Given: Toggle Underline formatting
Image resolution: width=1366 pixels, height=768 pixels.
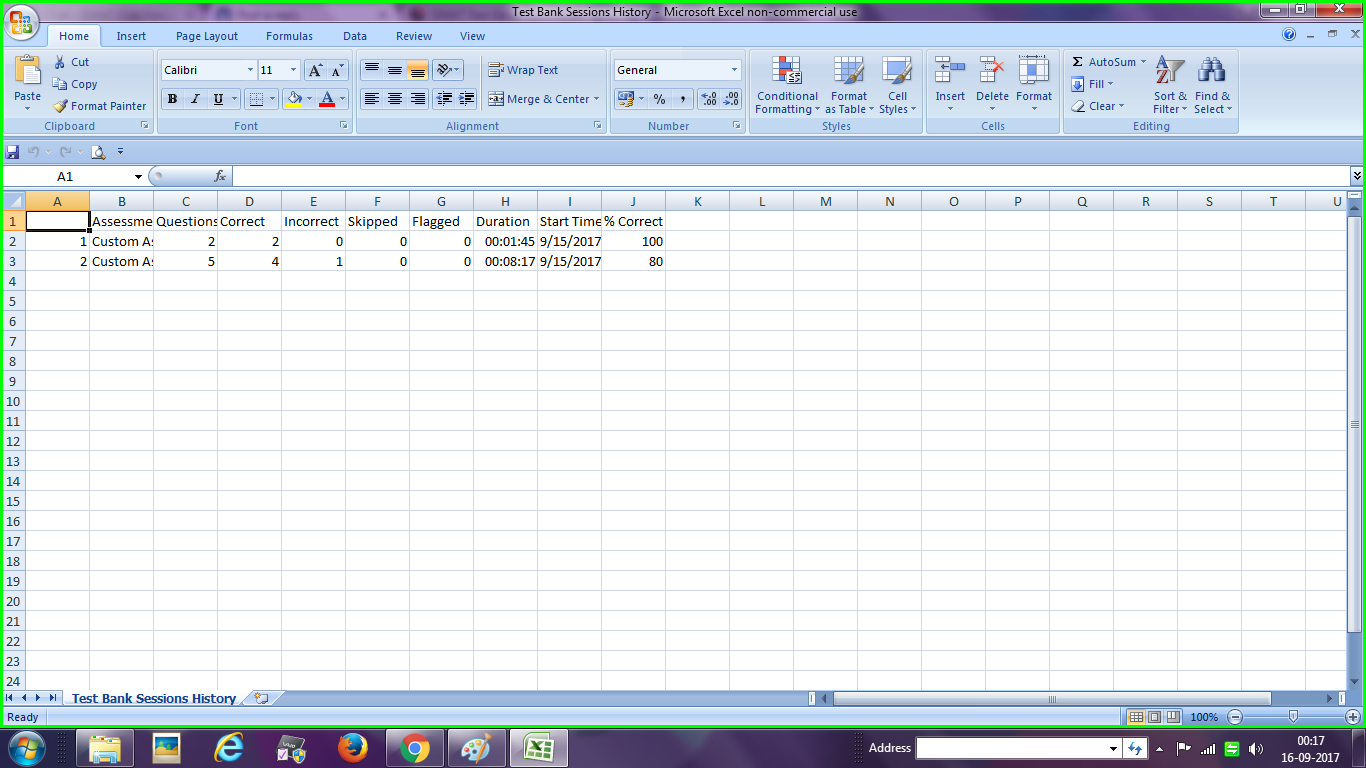Looking at the screenshot, I should tap(218, 99).
